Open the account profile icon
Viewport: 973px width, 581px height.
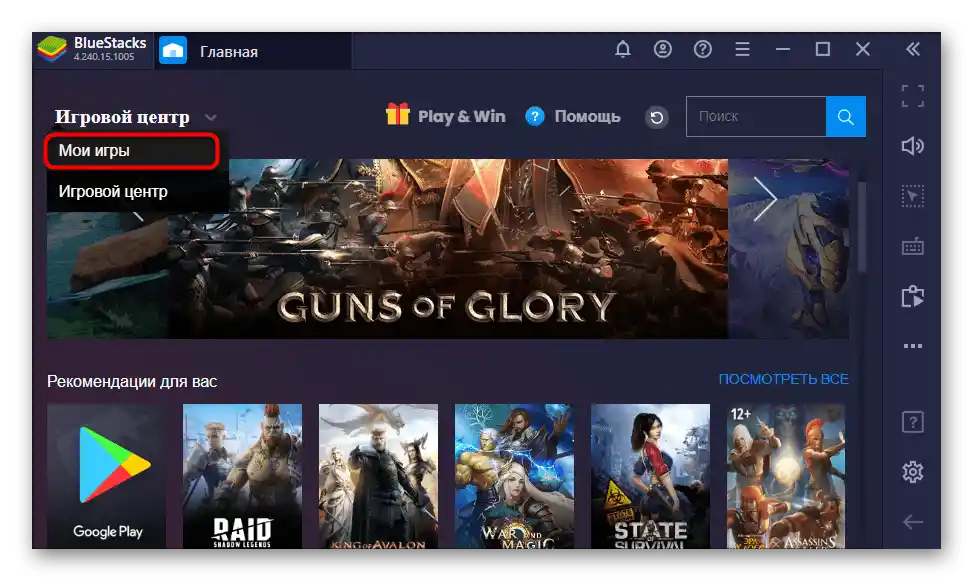[x=663, y=49]
